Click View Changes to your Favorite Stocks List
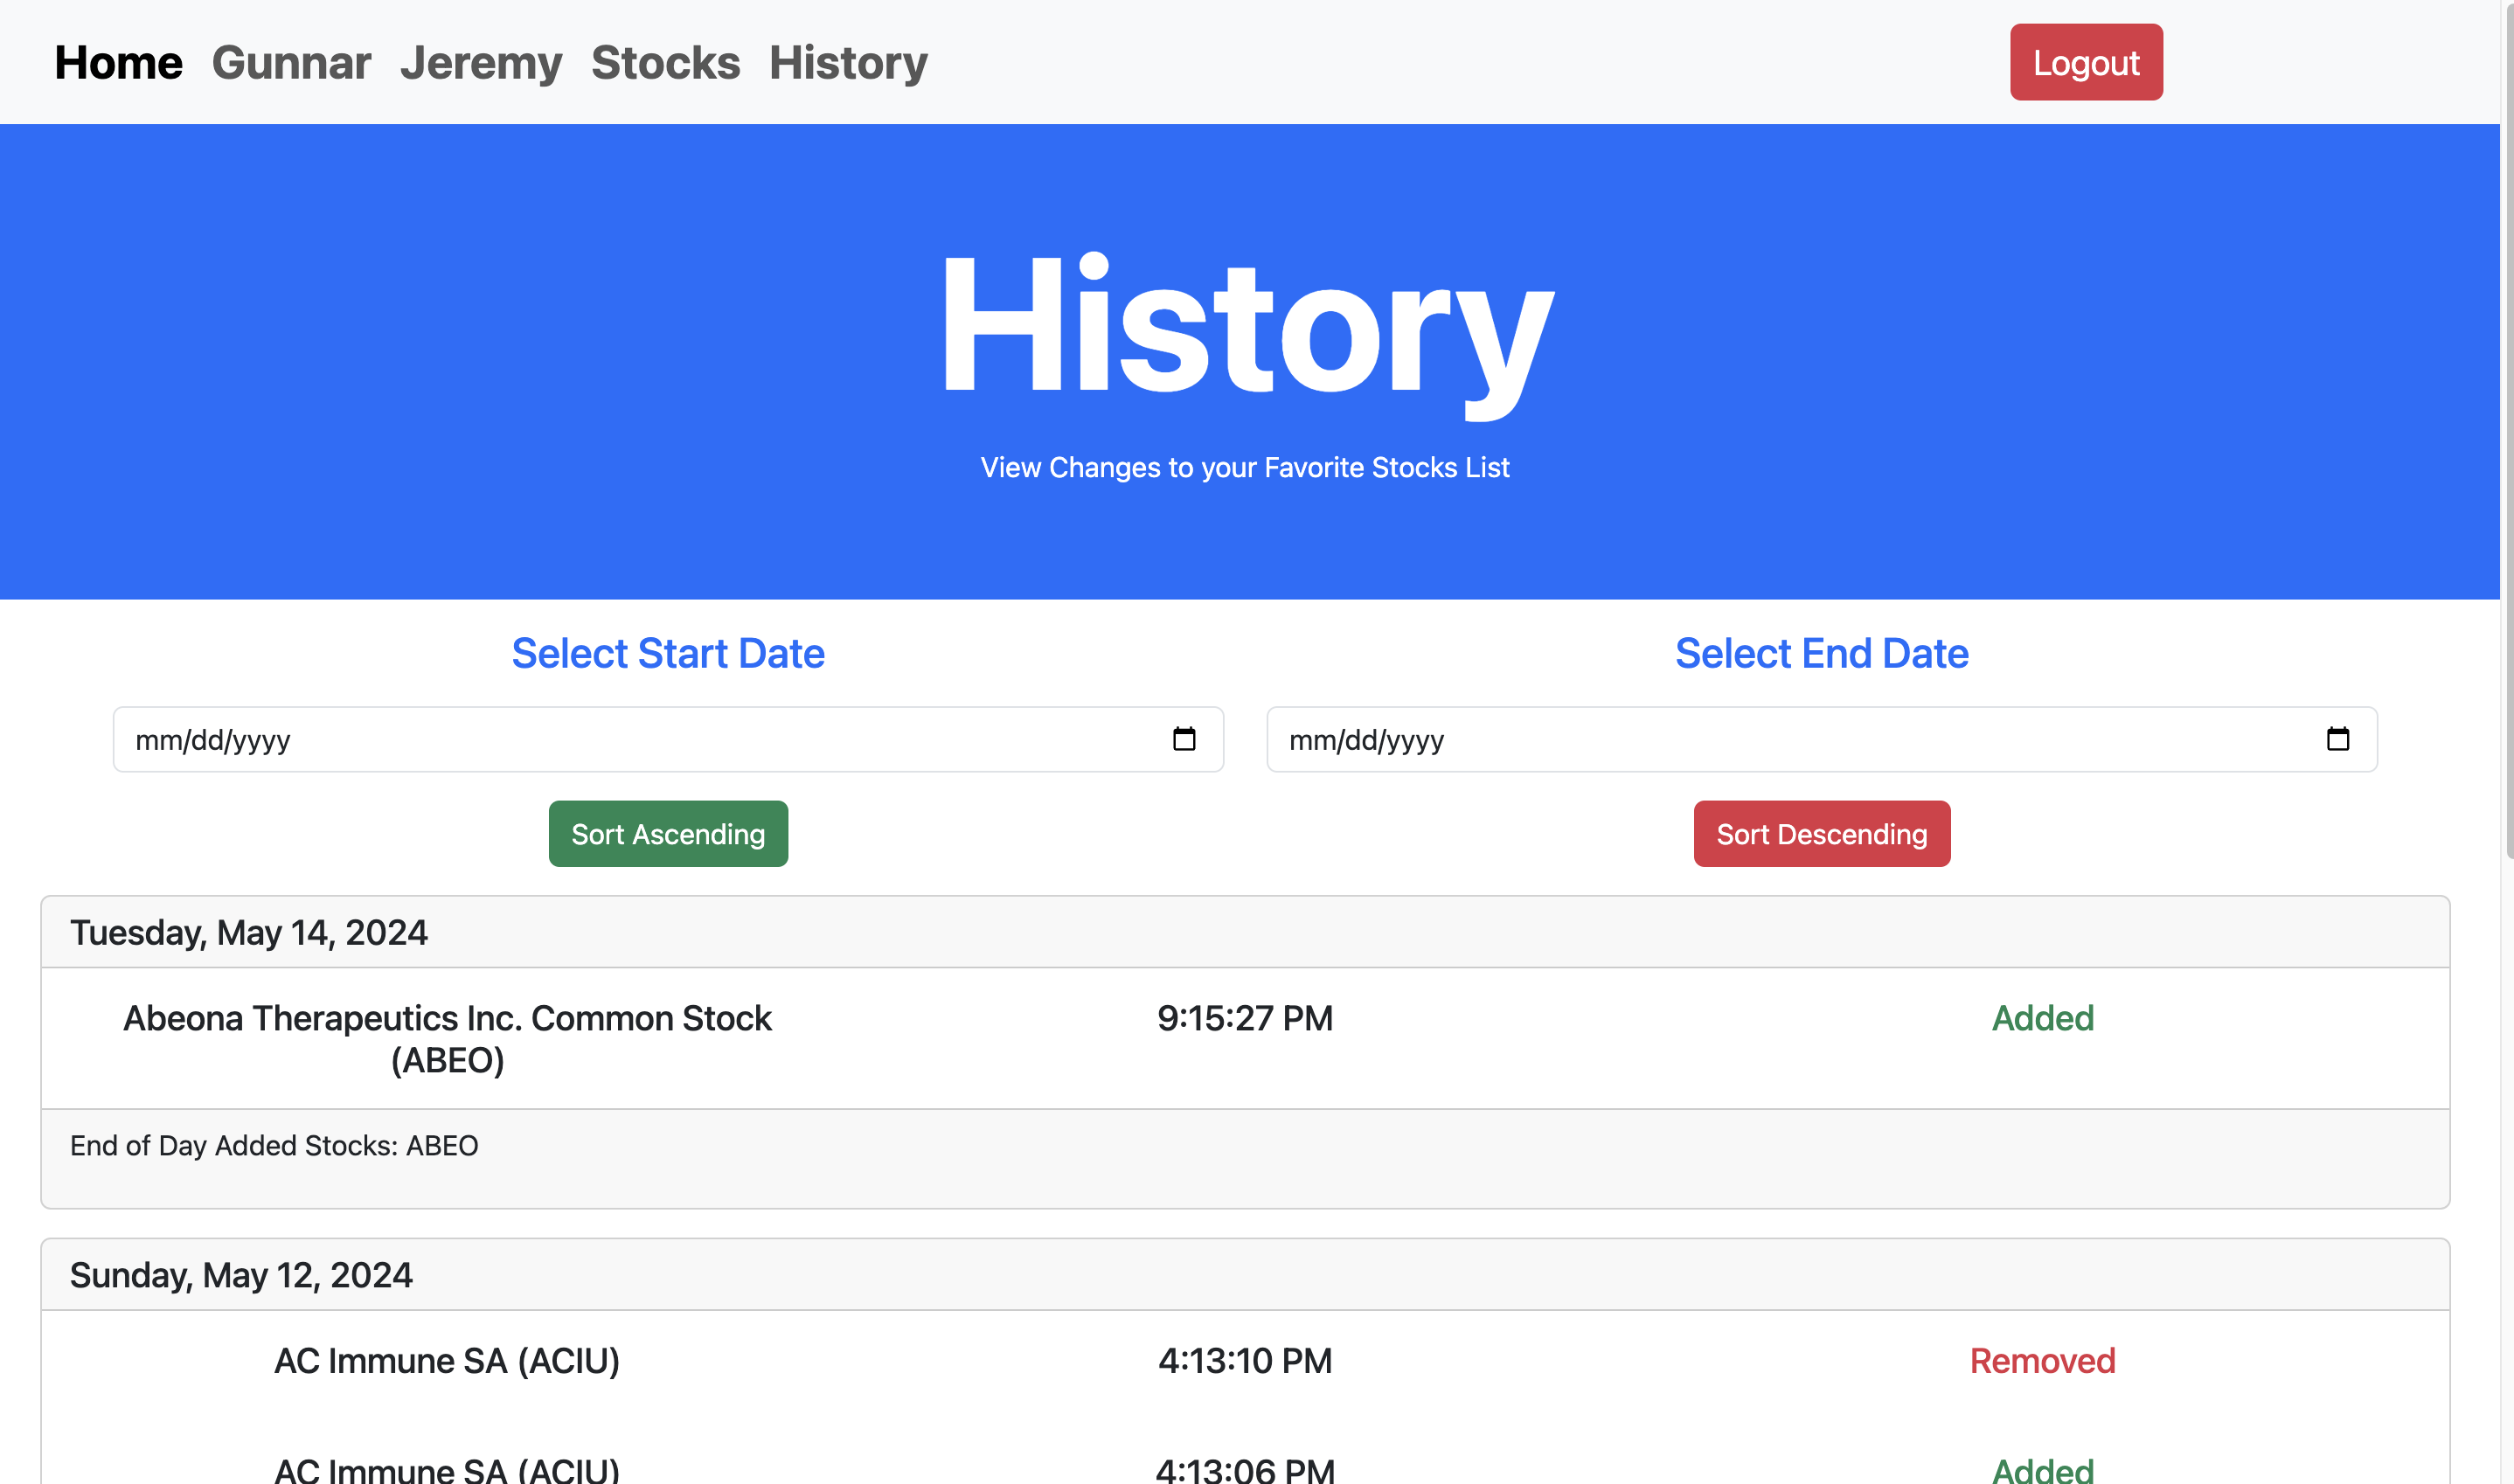This screenshot has height=1484, width=2514. [1245, 467]
